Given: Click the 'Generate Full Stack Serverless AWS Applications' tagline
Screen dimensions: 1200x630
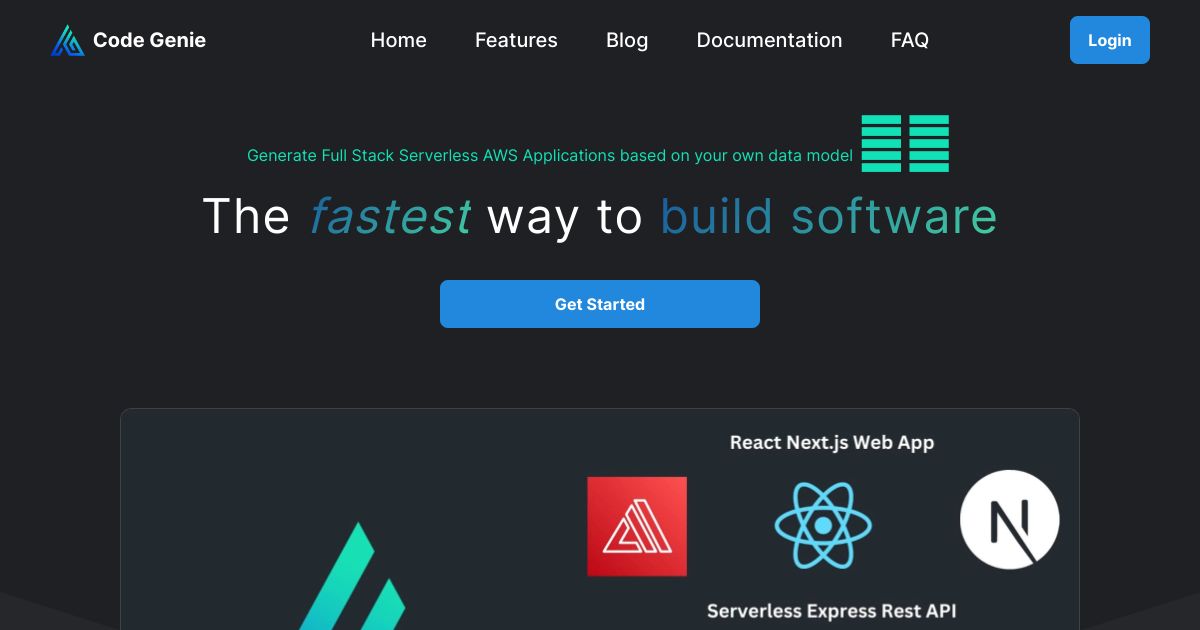Looking at the screenshot, I should 550,155.
